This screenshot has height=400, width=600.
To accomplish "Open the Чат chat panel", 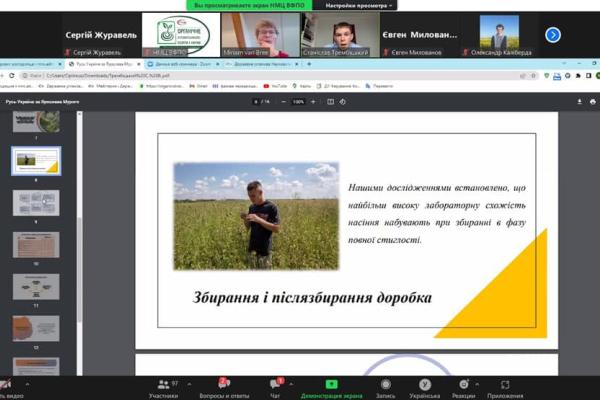I will [x=276, y=388].
